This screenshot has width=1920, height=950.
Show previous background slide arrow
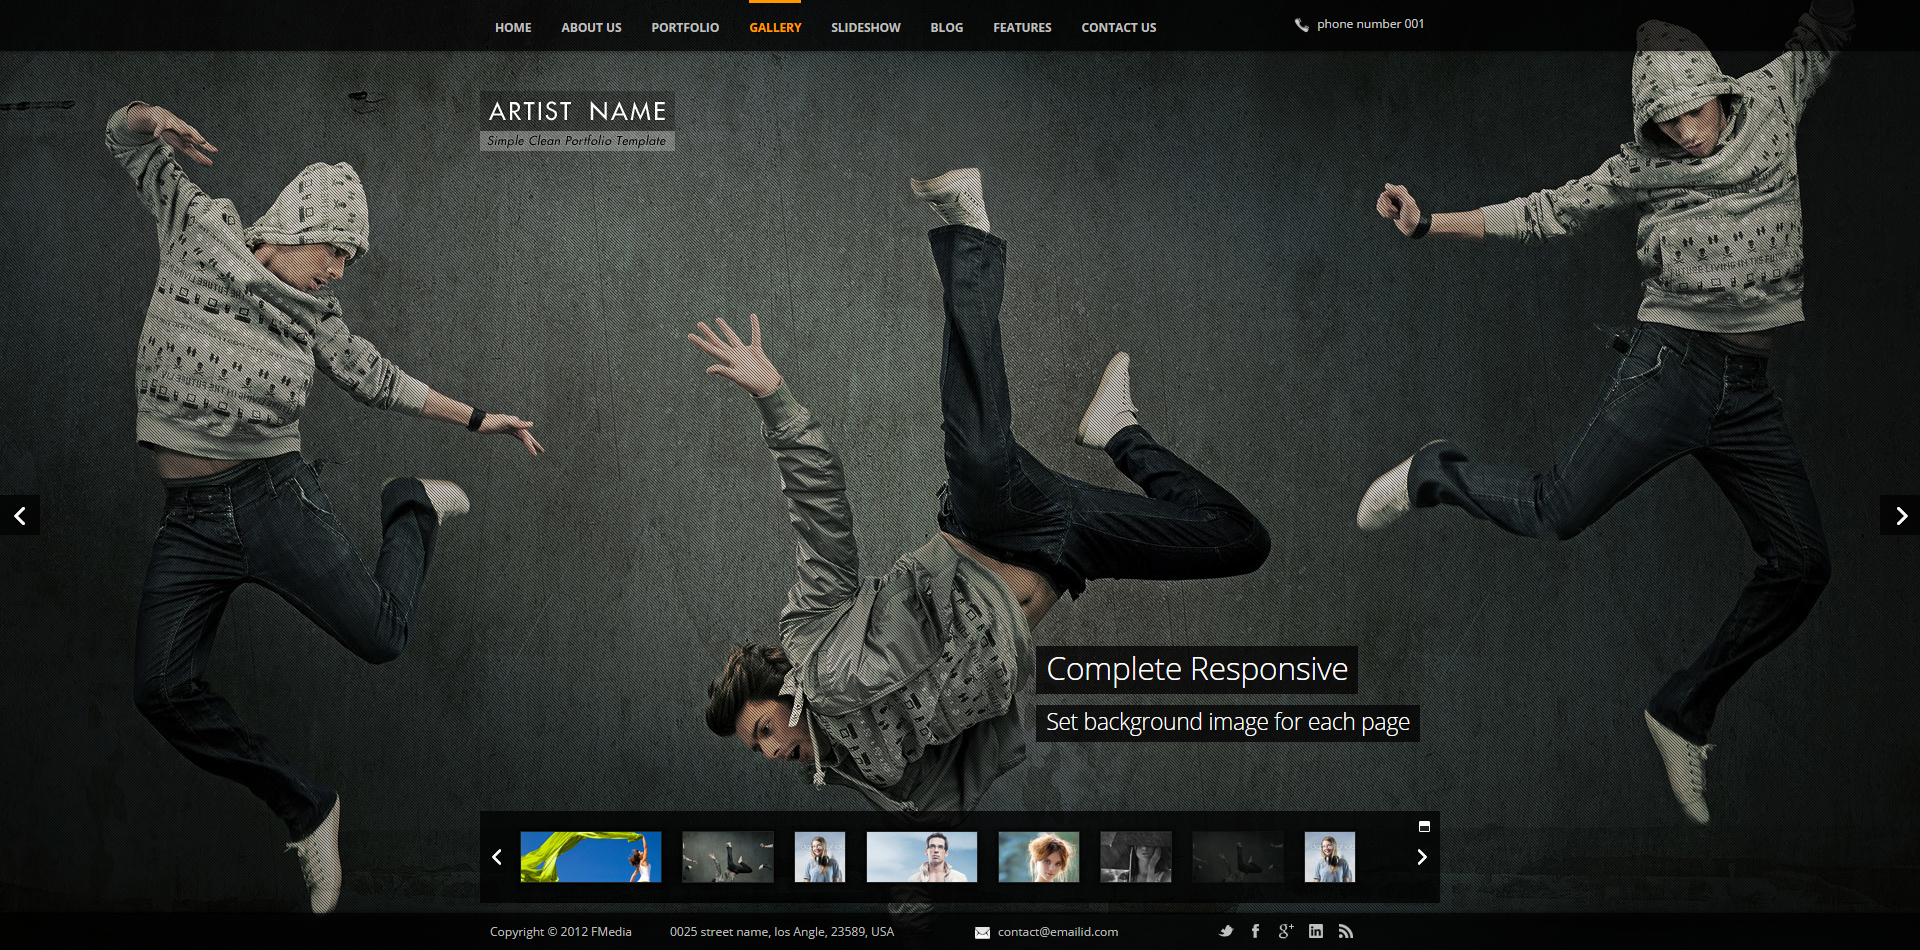pyautogui.click(x=20, y=515)
